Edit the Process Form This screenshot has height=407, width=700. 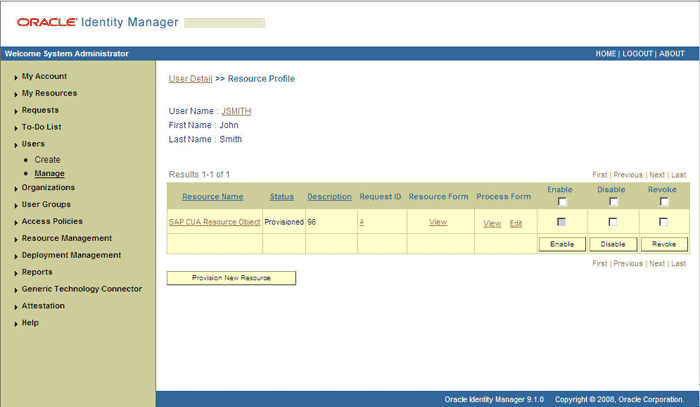(x=516, y=224)
